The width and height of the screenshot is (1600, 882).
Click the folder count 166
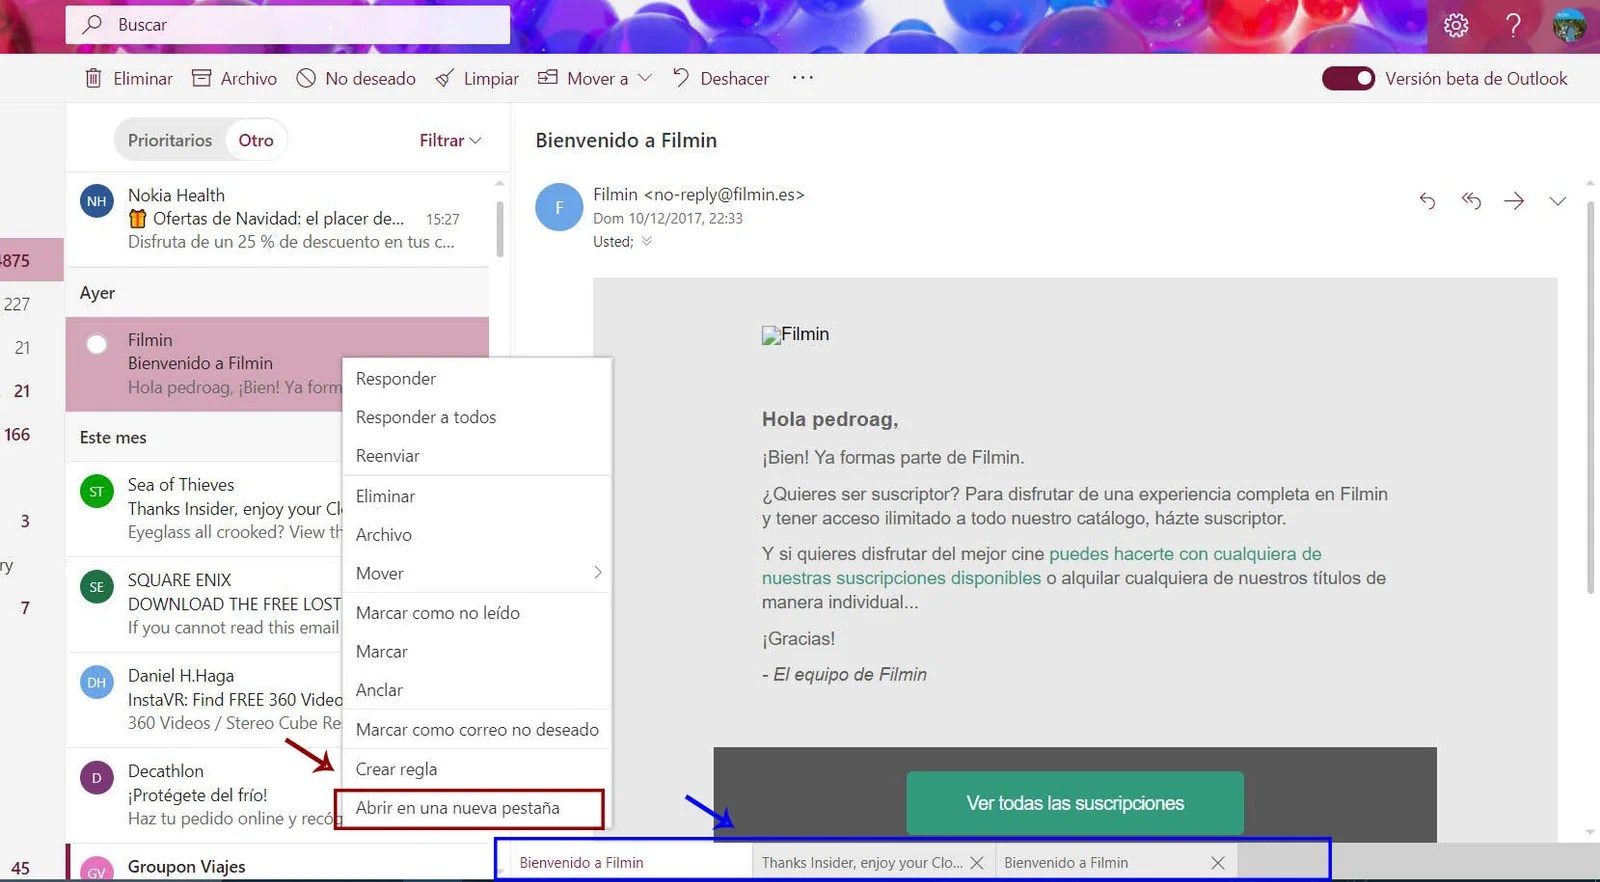tap(17, 434)
